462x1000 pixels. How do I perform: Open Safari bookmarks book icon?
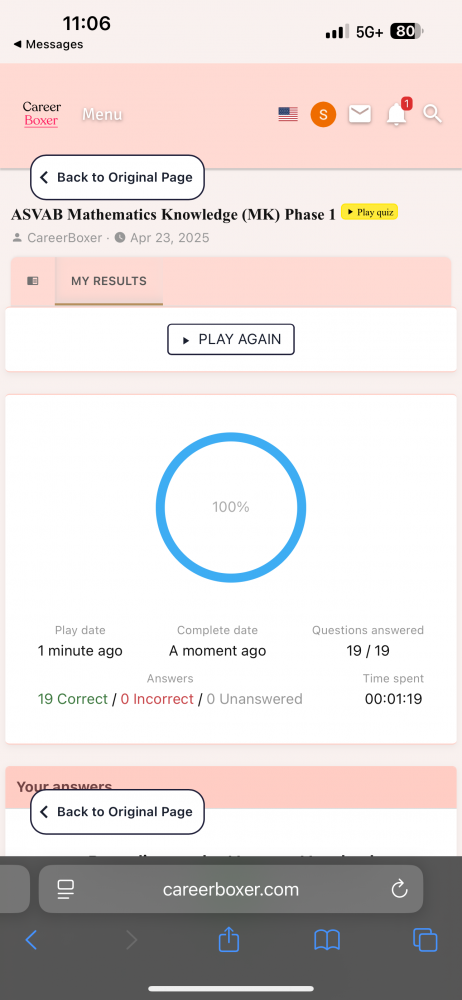point(327,940)
